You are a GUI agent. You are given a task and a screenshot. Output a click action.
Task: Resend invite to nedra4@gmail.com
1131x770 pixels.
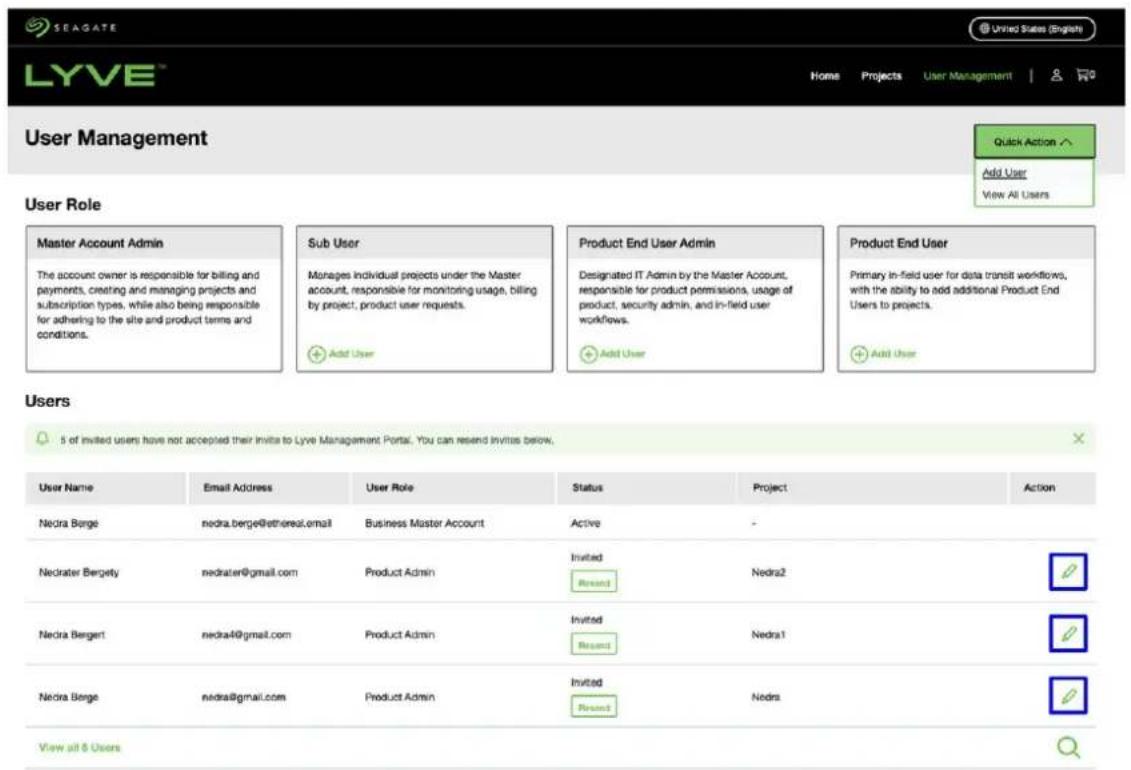point(594,645)
